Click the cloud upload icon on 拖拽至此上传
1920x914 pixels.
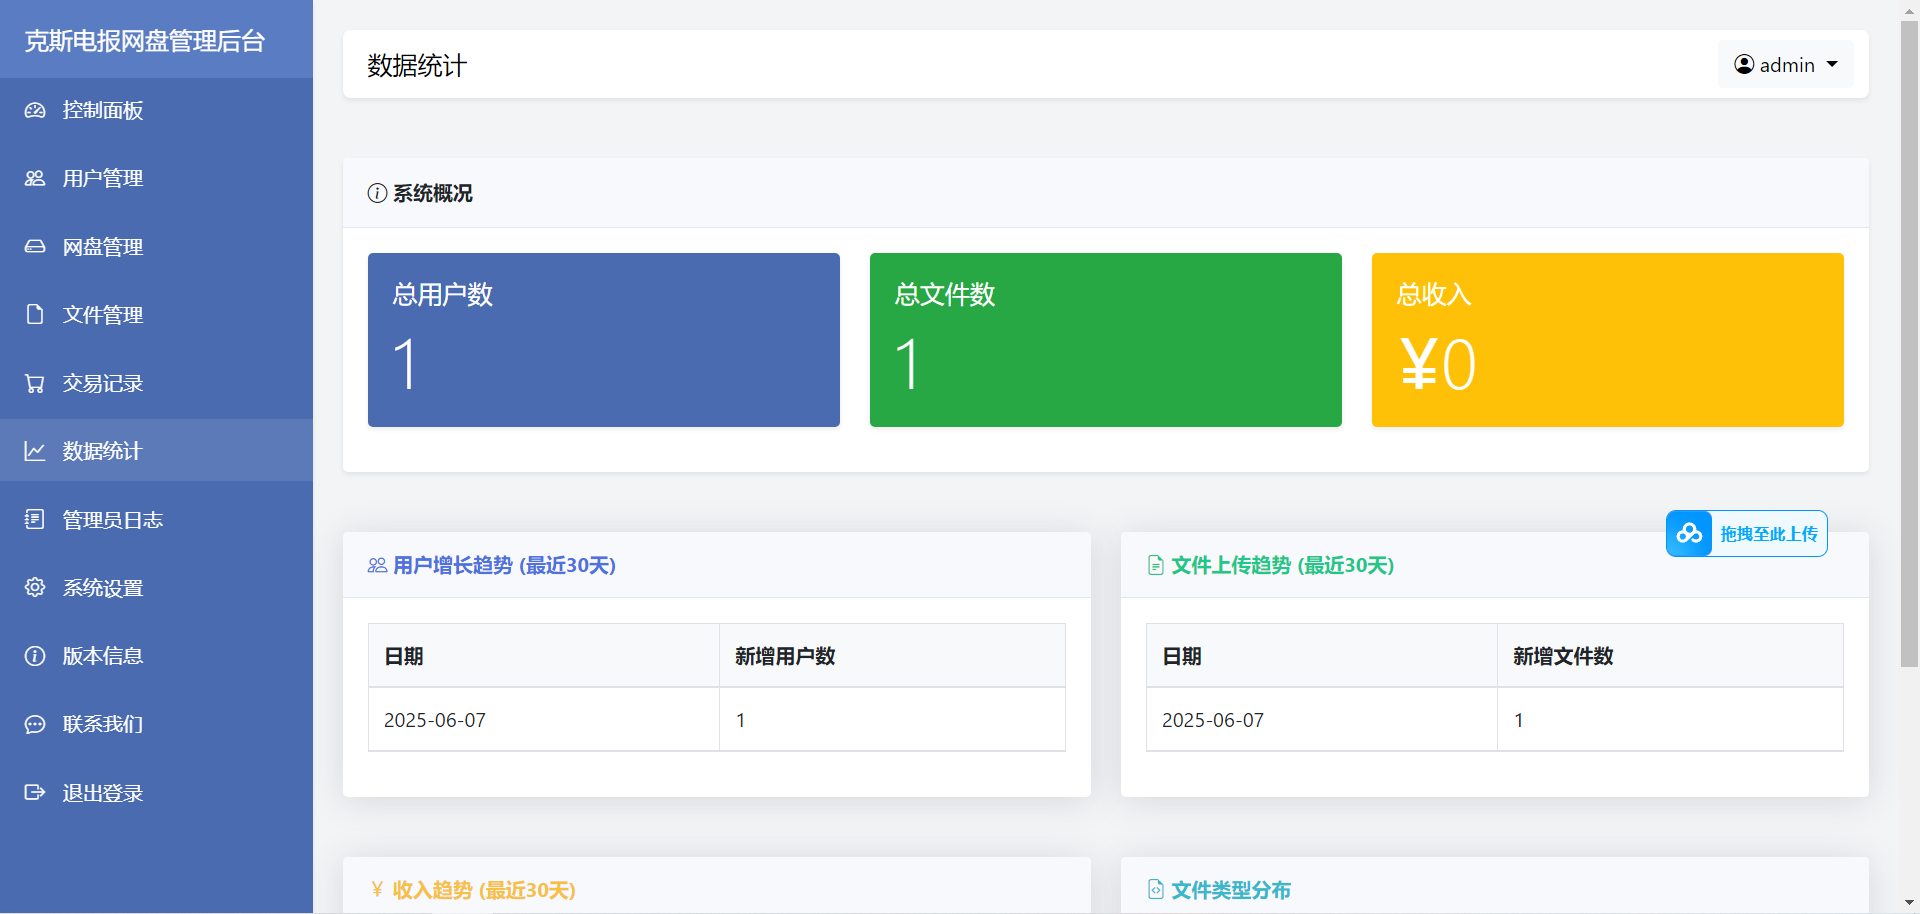[x=1690, y=533]
